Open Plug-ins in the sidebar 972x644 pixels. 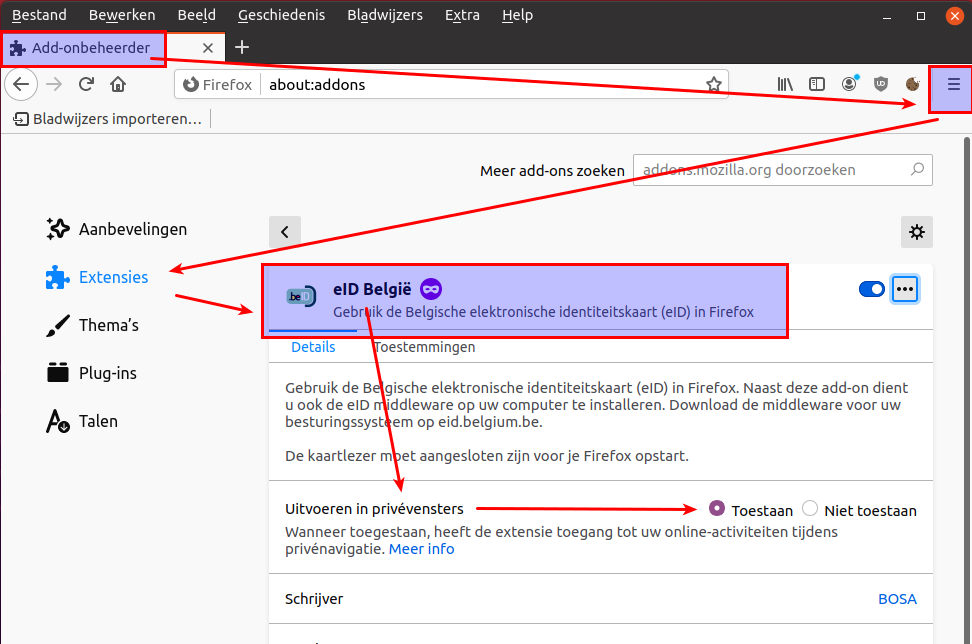[x=91, y=373]
